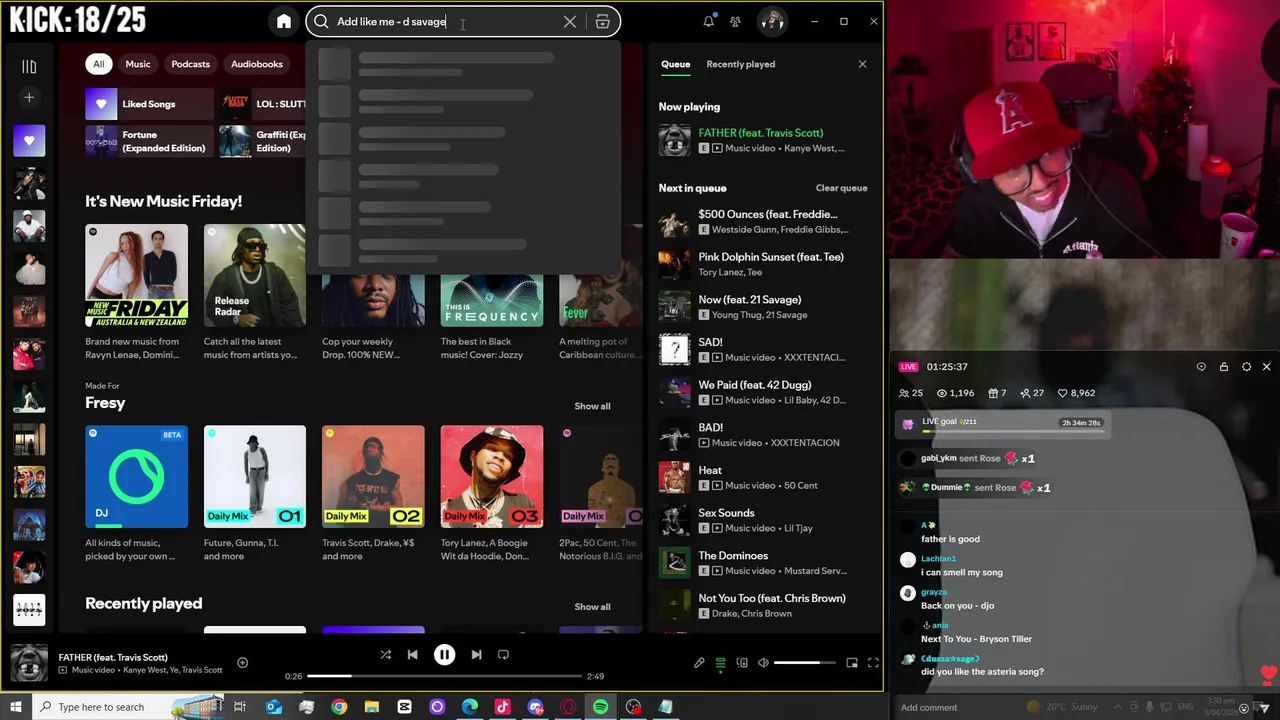Open the Release Radar playlist cover

(x=255, y=275)
